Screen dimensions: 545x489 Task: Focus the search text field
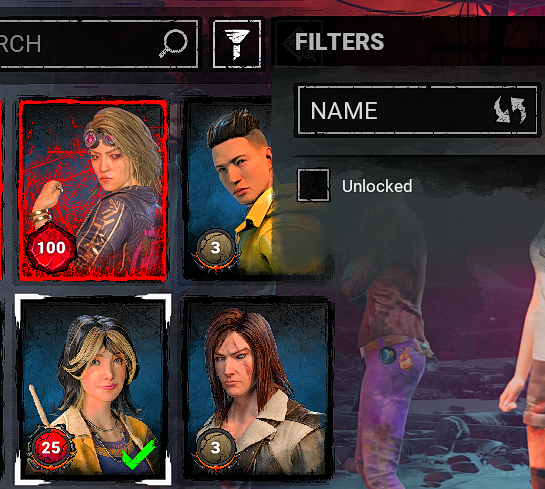[x=97, y=44]
